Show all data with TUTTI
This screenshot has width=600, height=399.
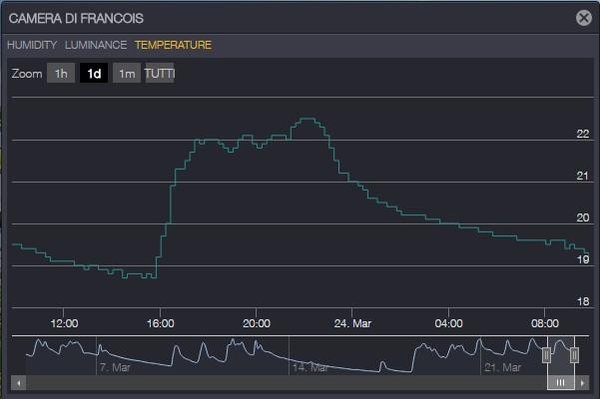(160, 73)
